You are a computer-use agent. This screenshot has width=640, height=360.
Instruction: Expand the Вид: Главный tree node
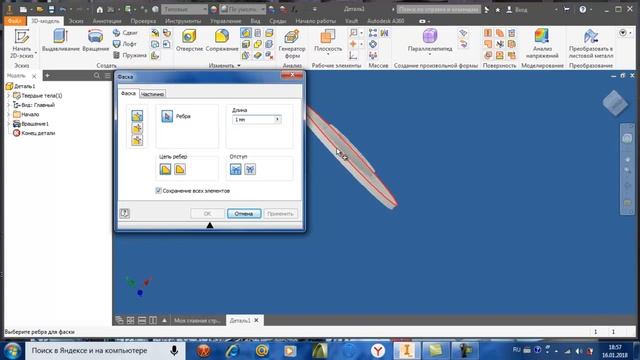(x=9, y=105)
